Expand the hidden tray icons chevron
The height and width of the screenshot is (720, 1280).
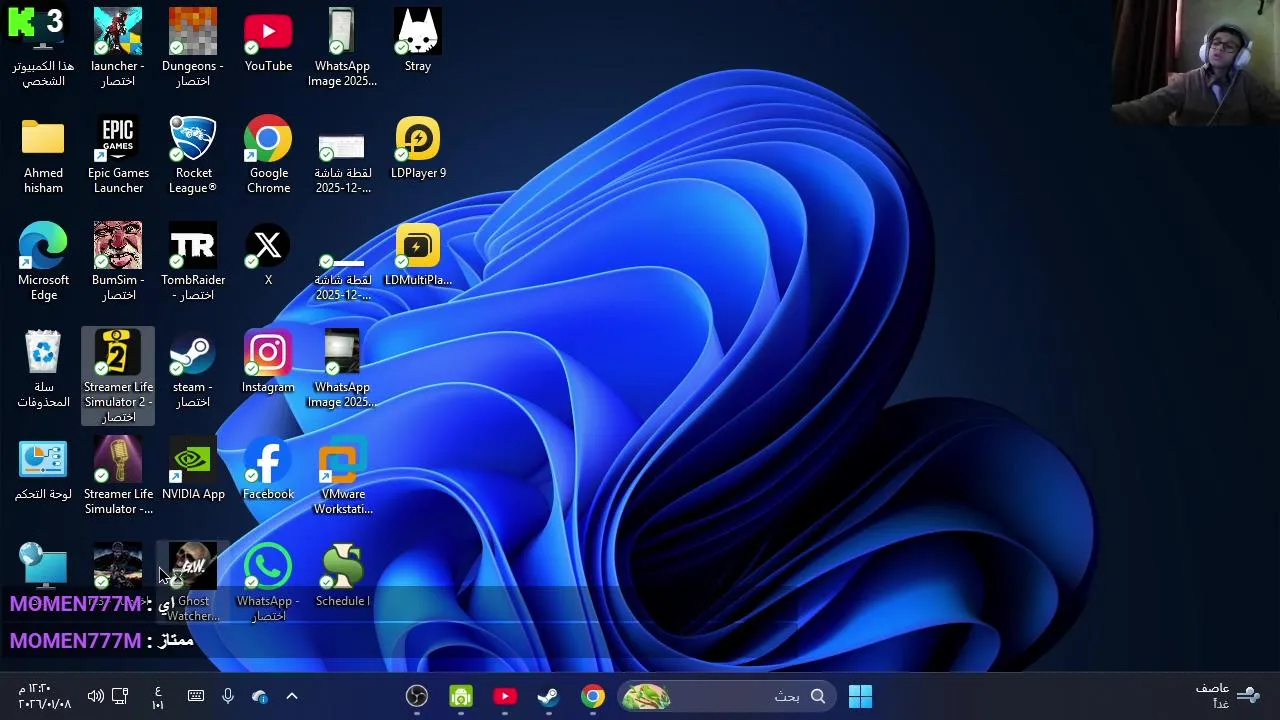(292, 696)
